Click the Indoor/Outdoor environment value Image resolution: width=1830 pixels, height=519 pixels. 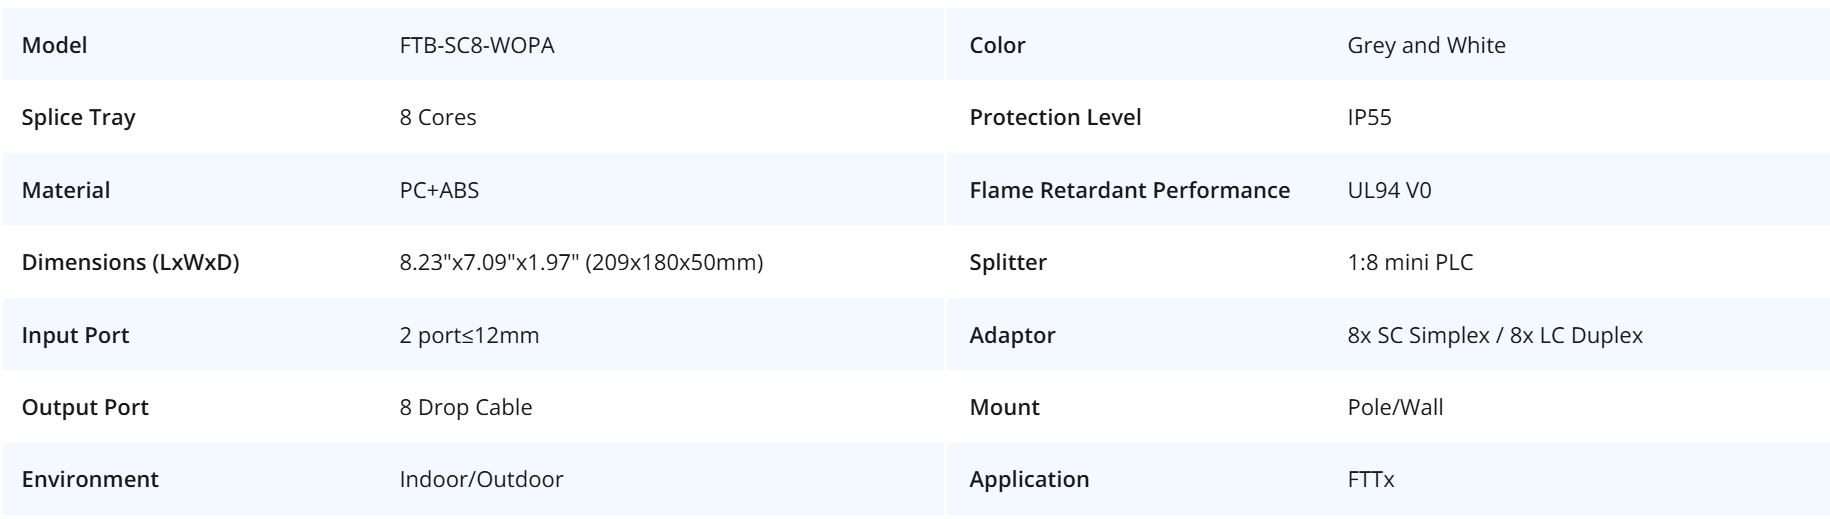point(481,479)
